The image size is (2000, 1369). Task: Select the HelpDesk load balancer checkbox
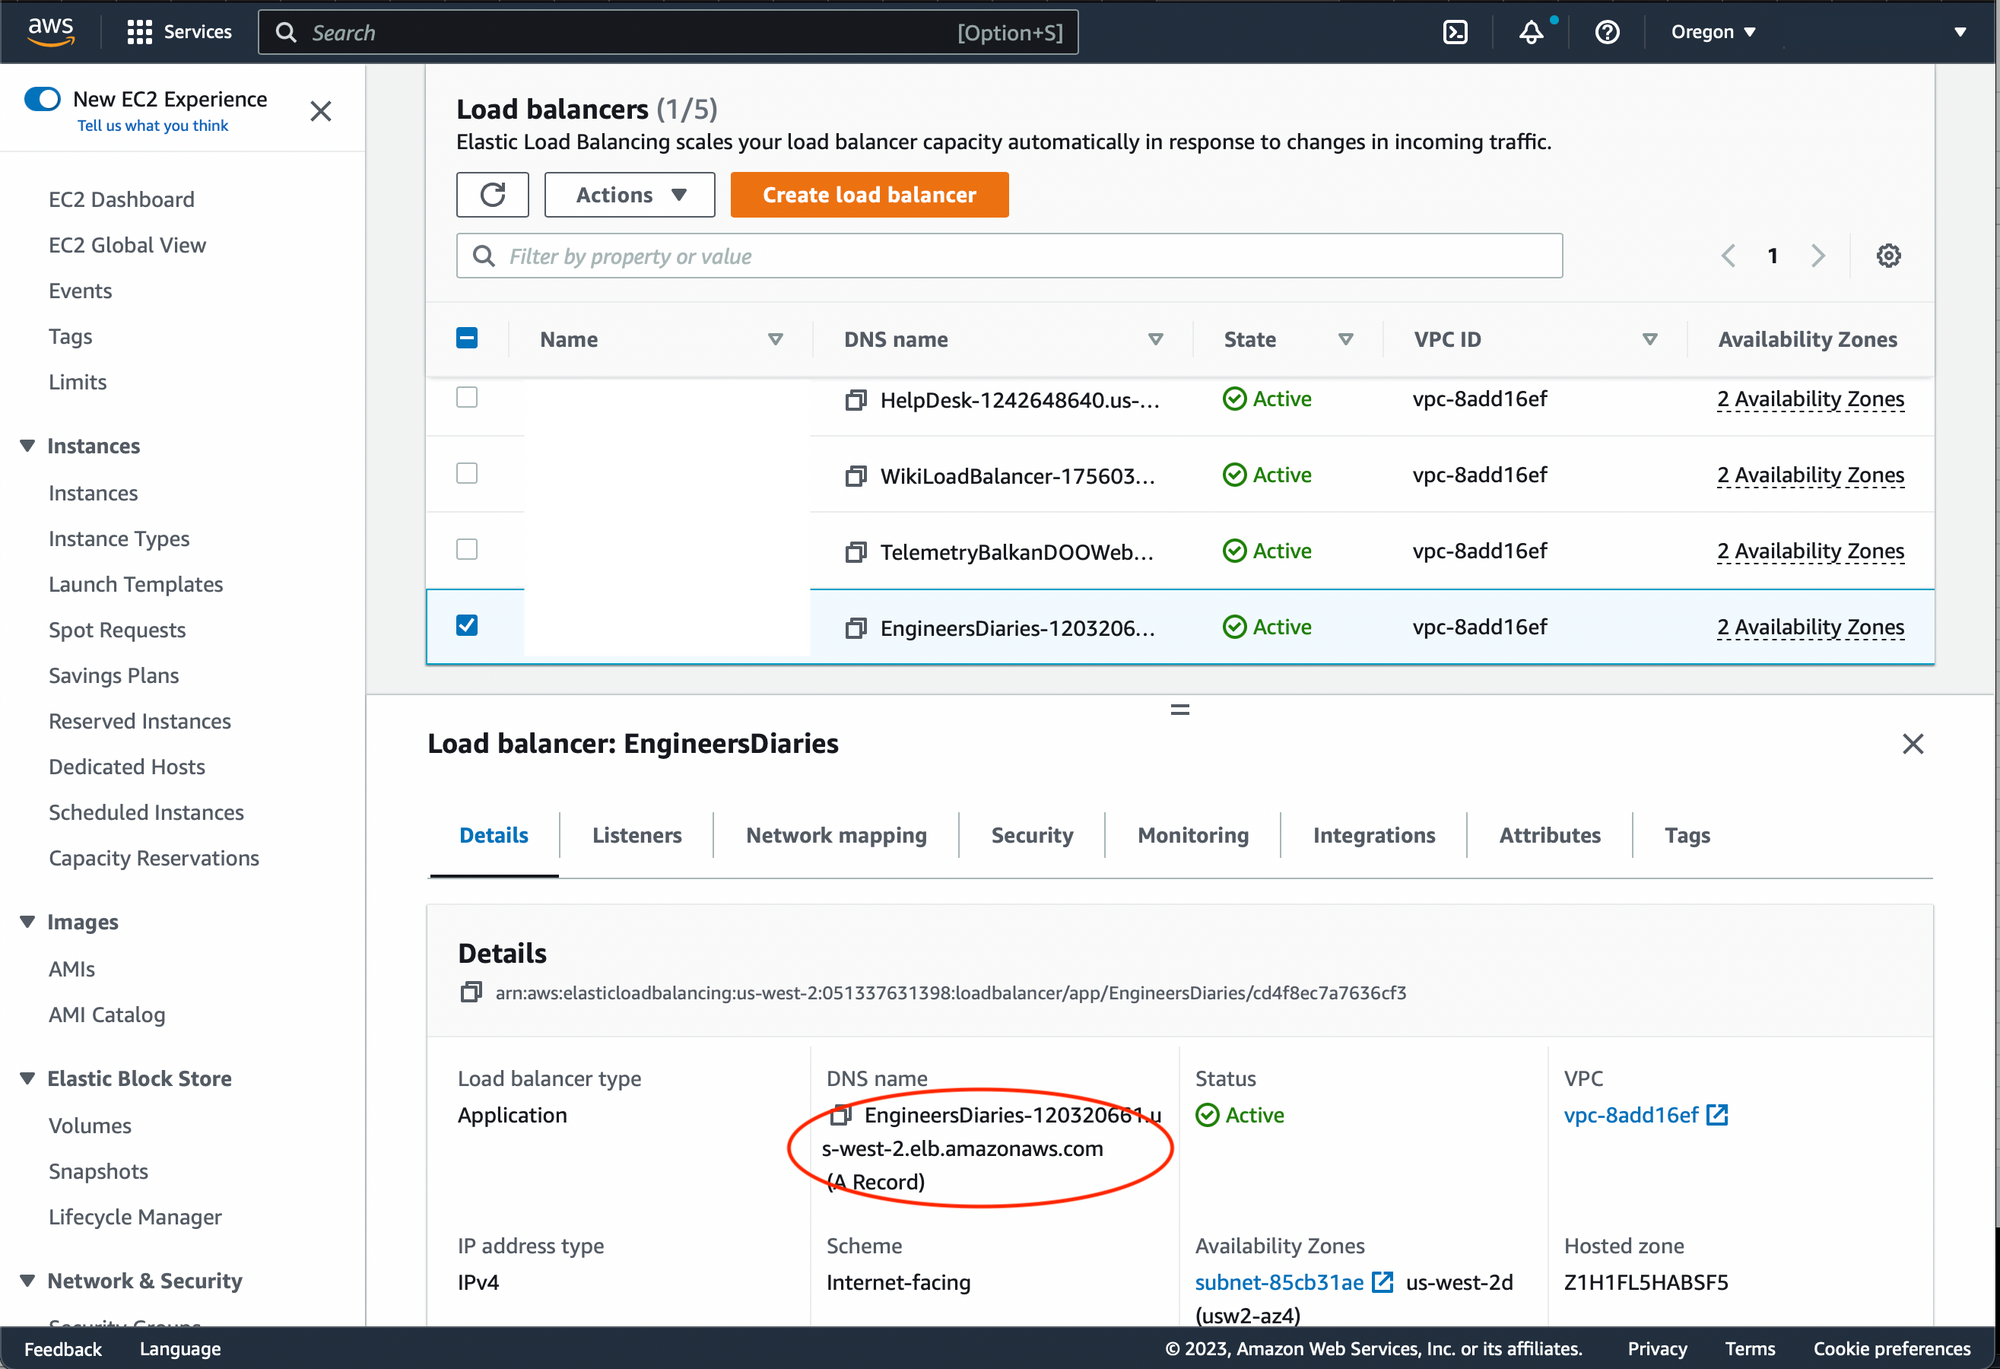coord(467,398)
